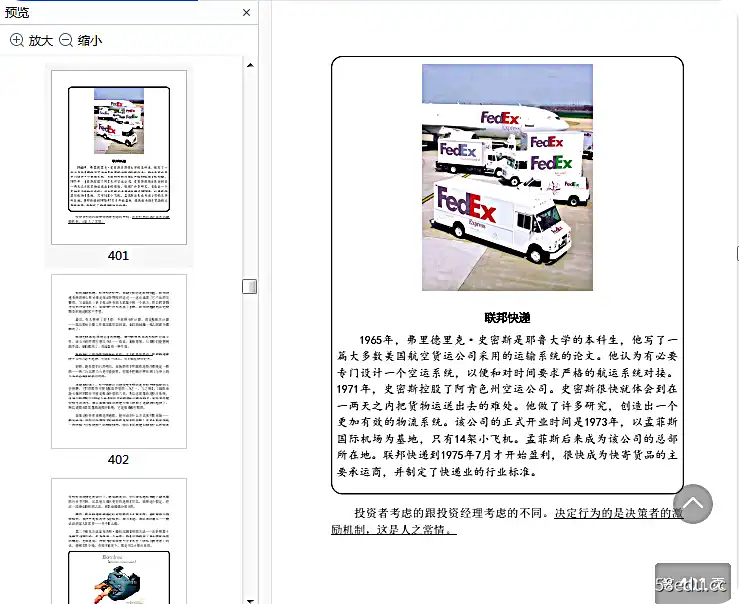The width and height of the screenshot is (739, 604).
Task: Click the thumbnail panel scrollbar handle
Action: click(x=250, y=286)
